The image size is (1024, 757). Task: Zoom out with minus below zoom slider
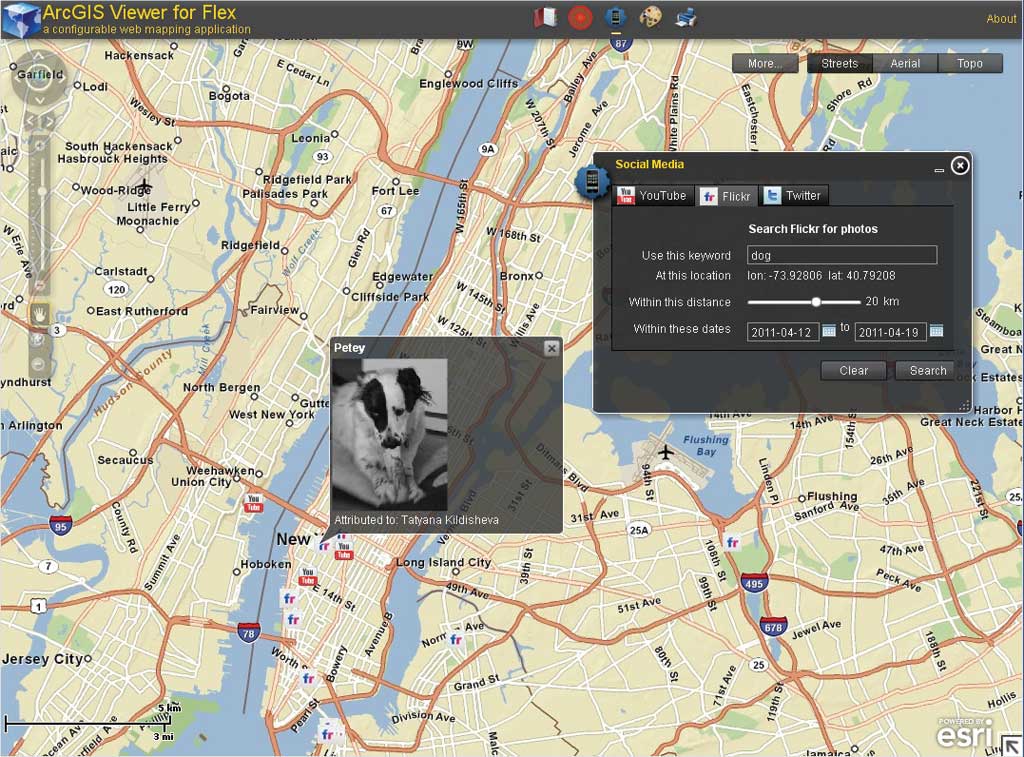pyautogui.click(x=39, y=284)
